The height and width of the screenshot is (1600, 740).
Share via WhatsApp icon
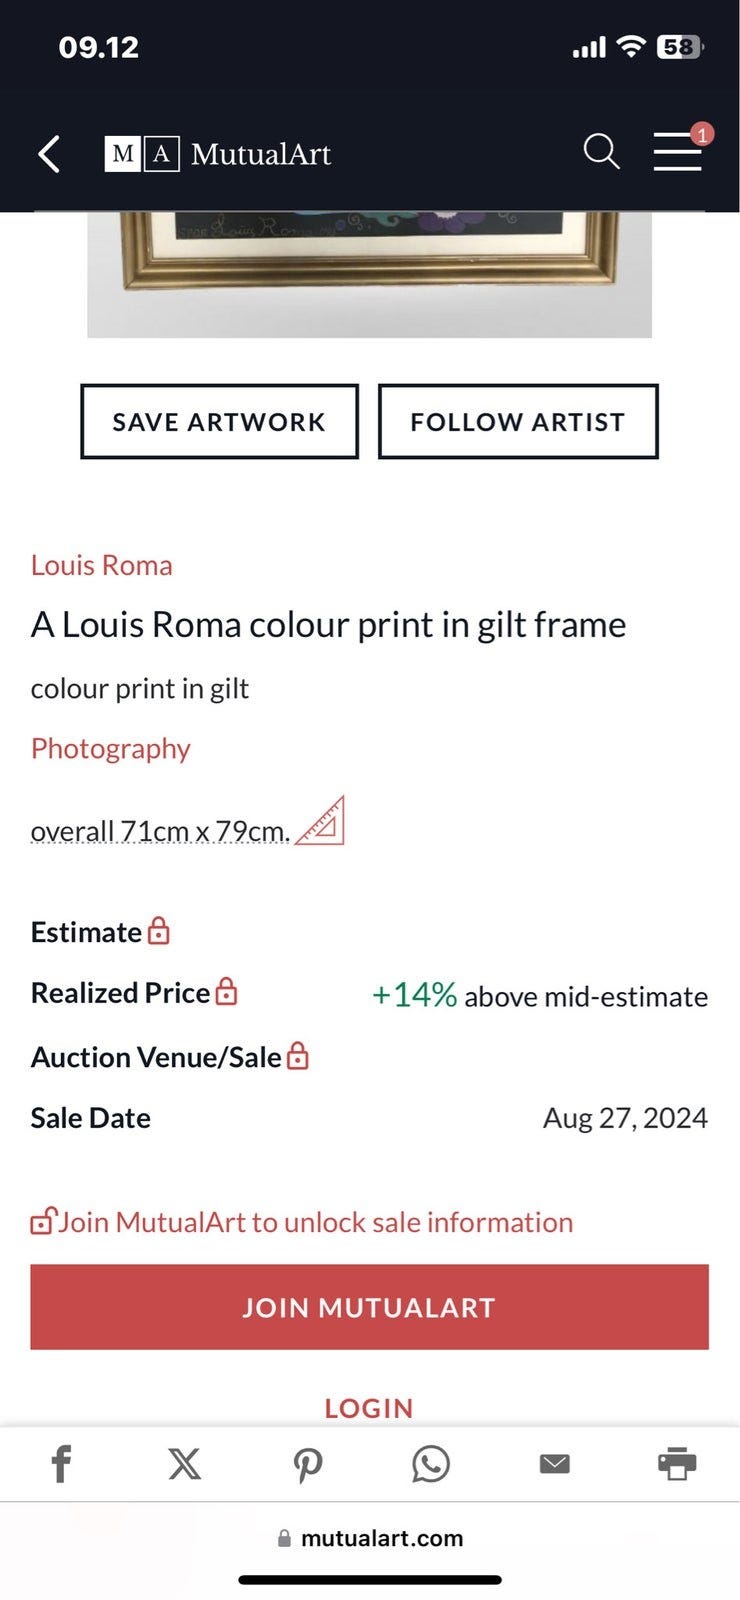point(431,1464)
